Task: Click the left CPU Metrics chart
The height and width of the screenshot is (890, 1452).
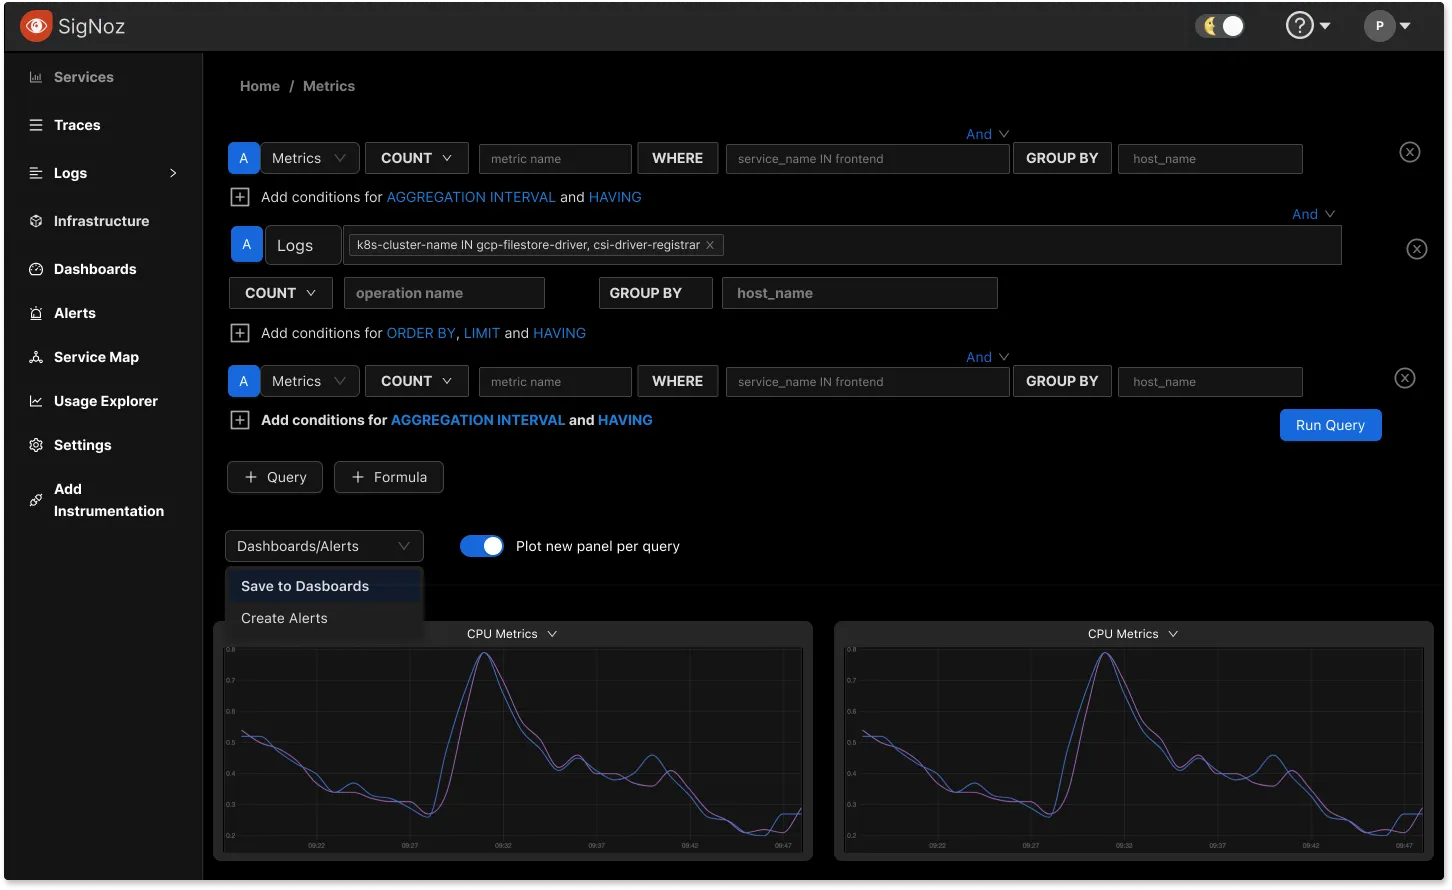Action: pos(513,750)
